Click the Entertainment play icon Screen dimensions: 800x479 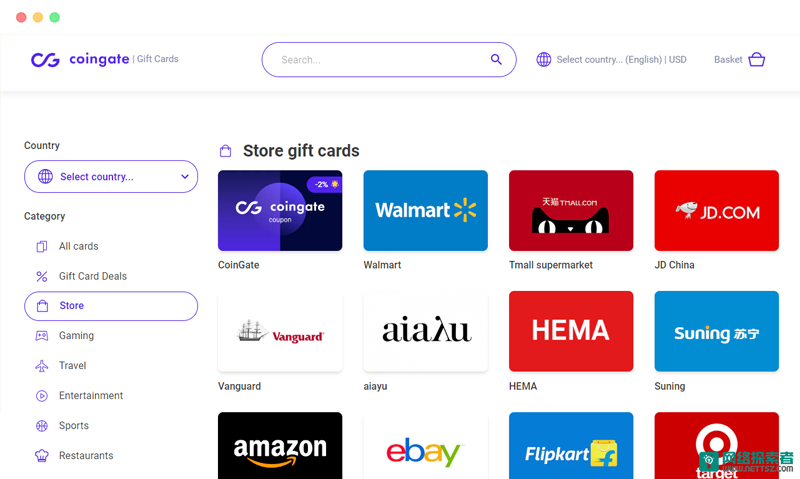click(42, 396)
